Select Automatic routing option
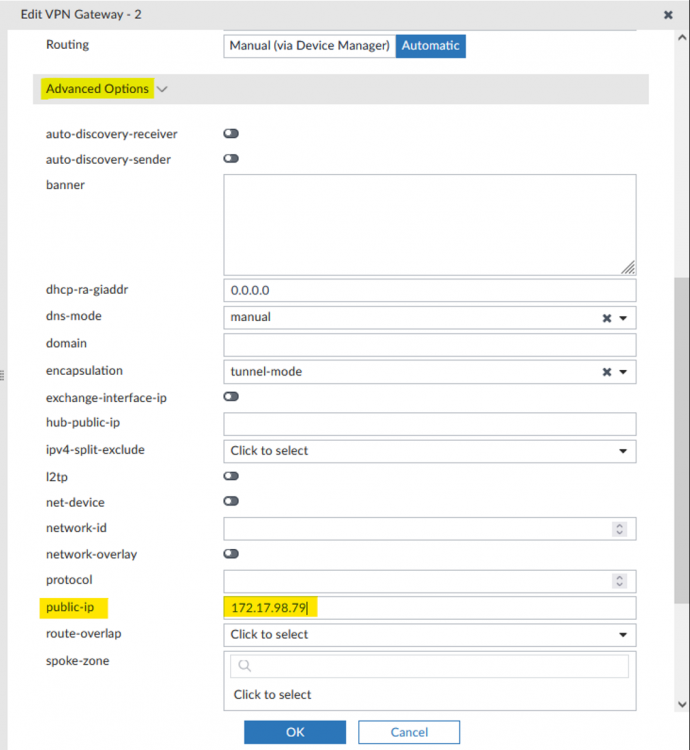Image resolution: width=690 pixels, height=750 pixels. click(431, 45)
